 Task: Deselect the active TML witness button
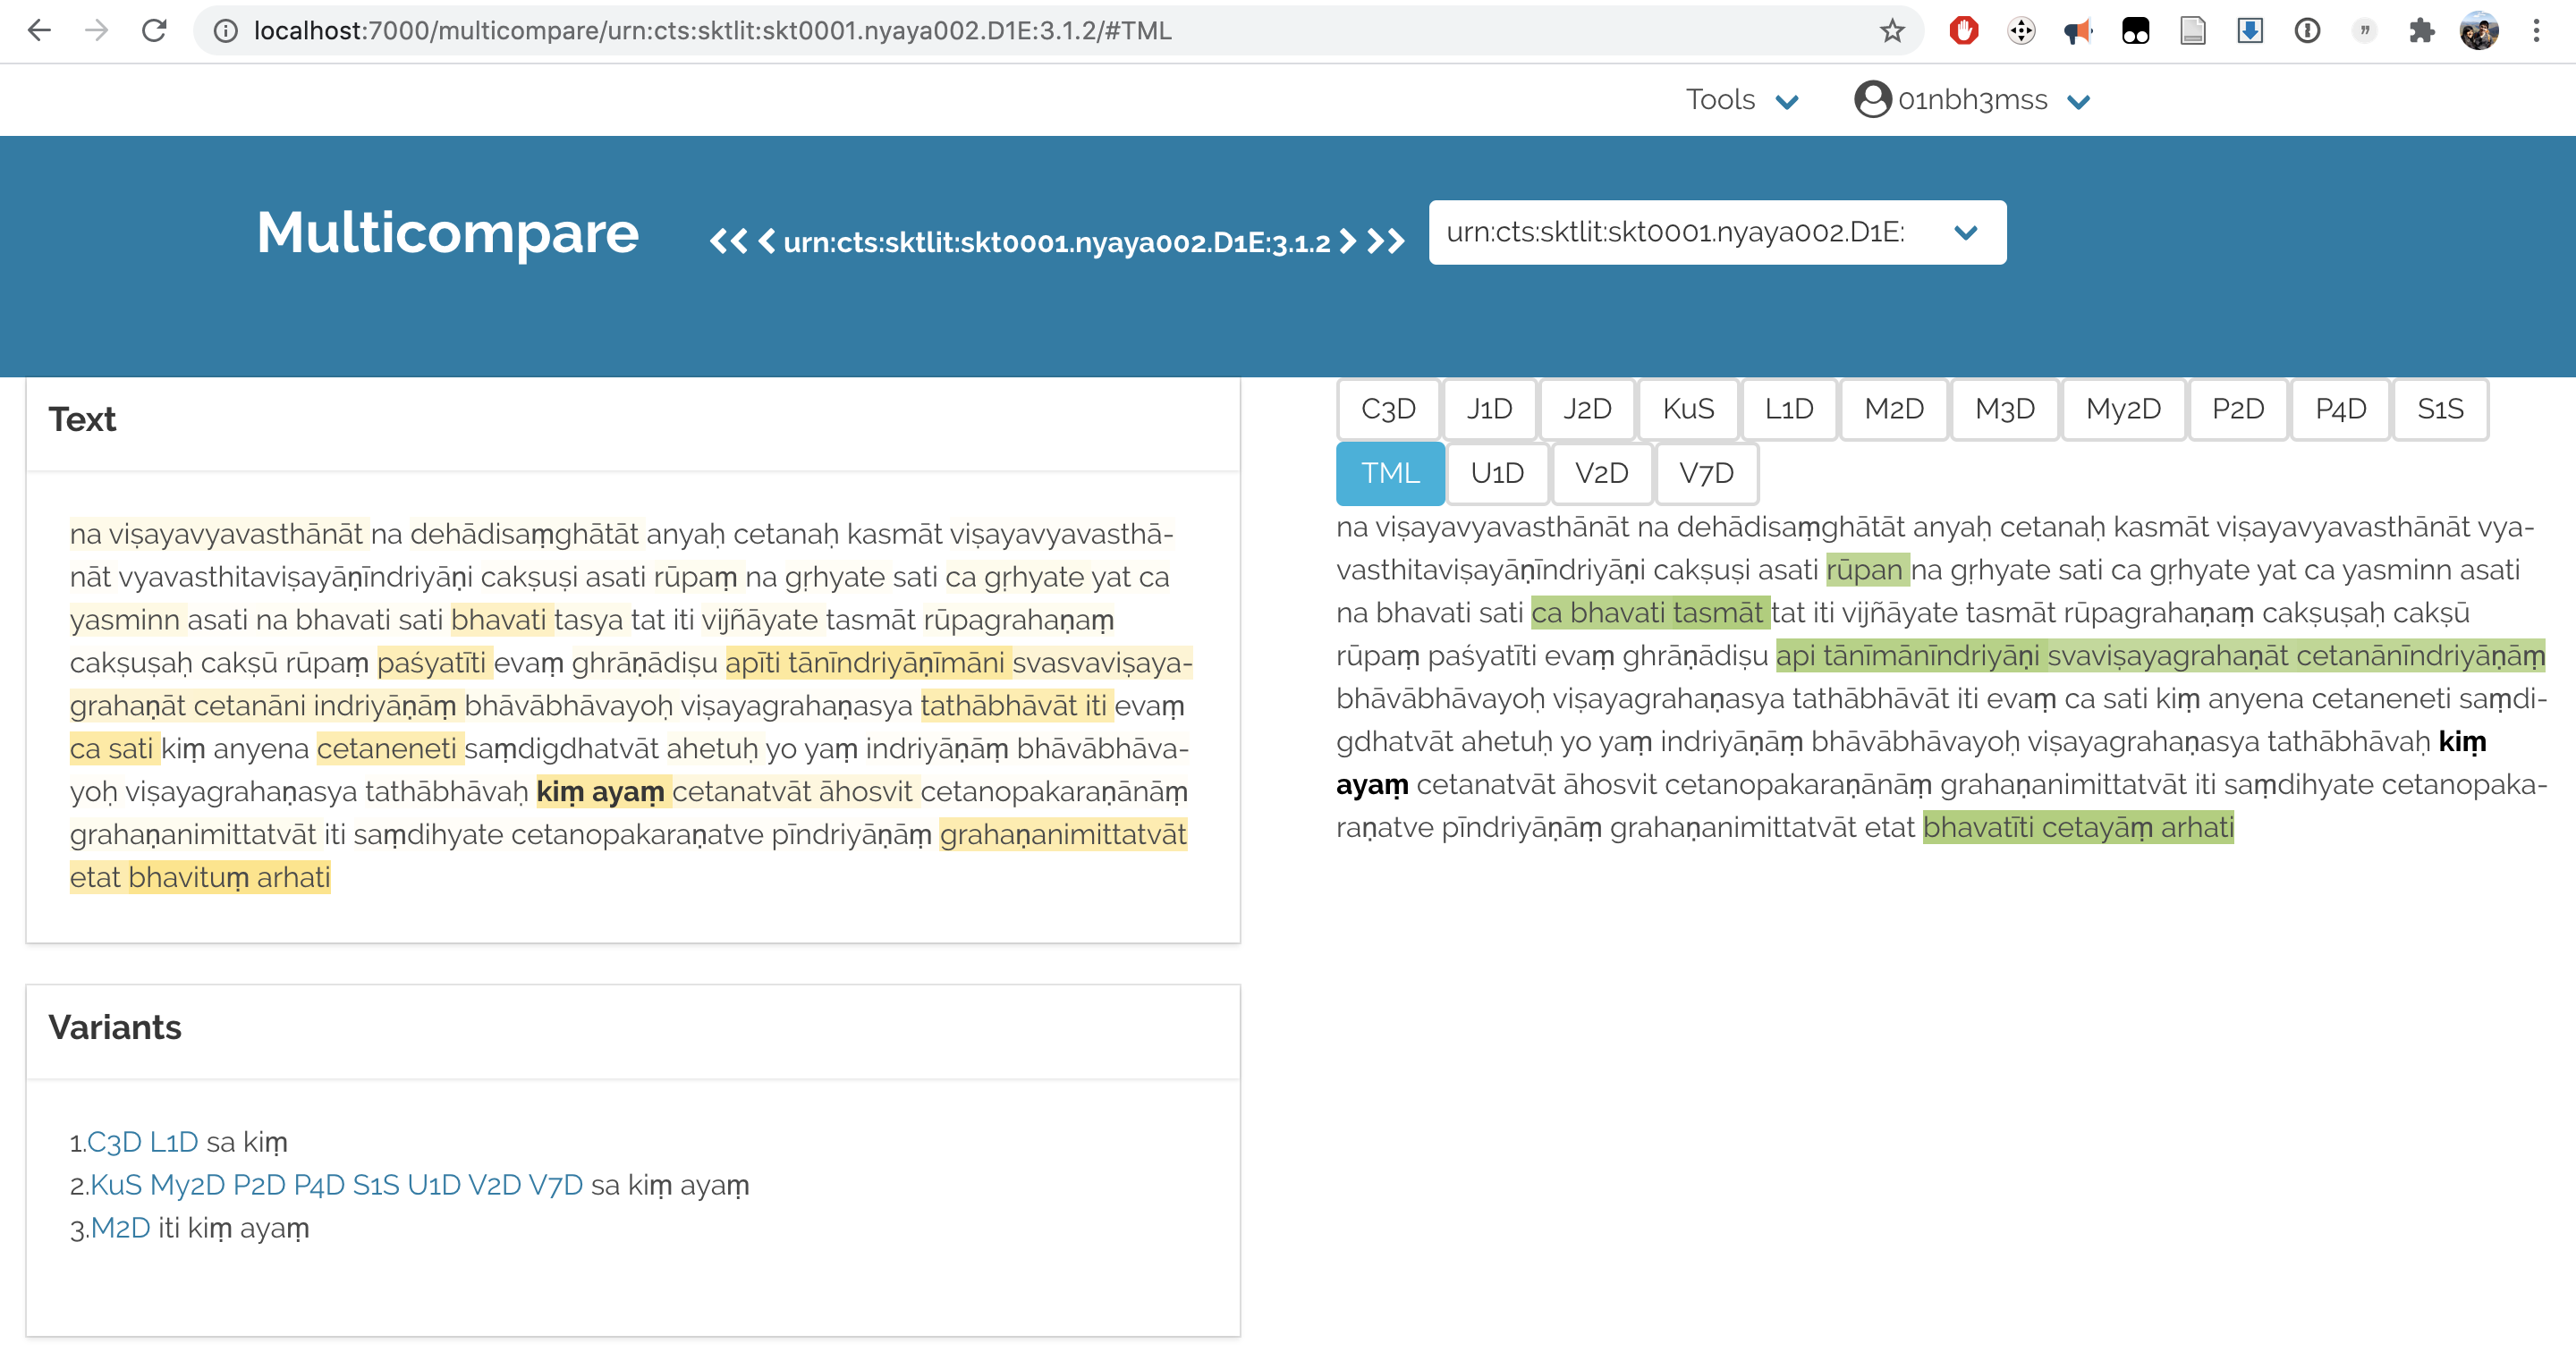click(x=1389, y=473)
